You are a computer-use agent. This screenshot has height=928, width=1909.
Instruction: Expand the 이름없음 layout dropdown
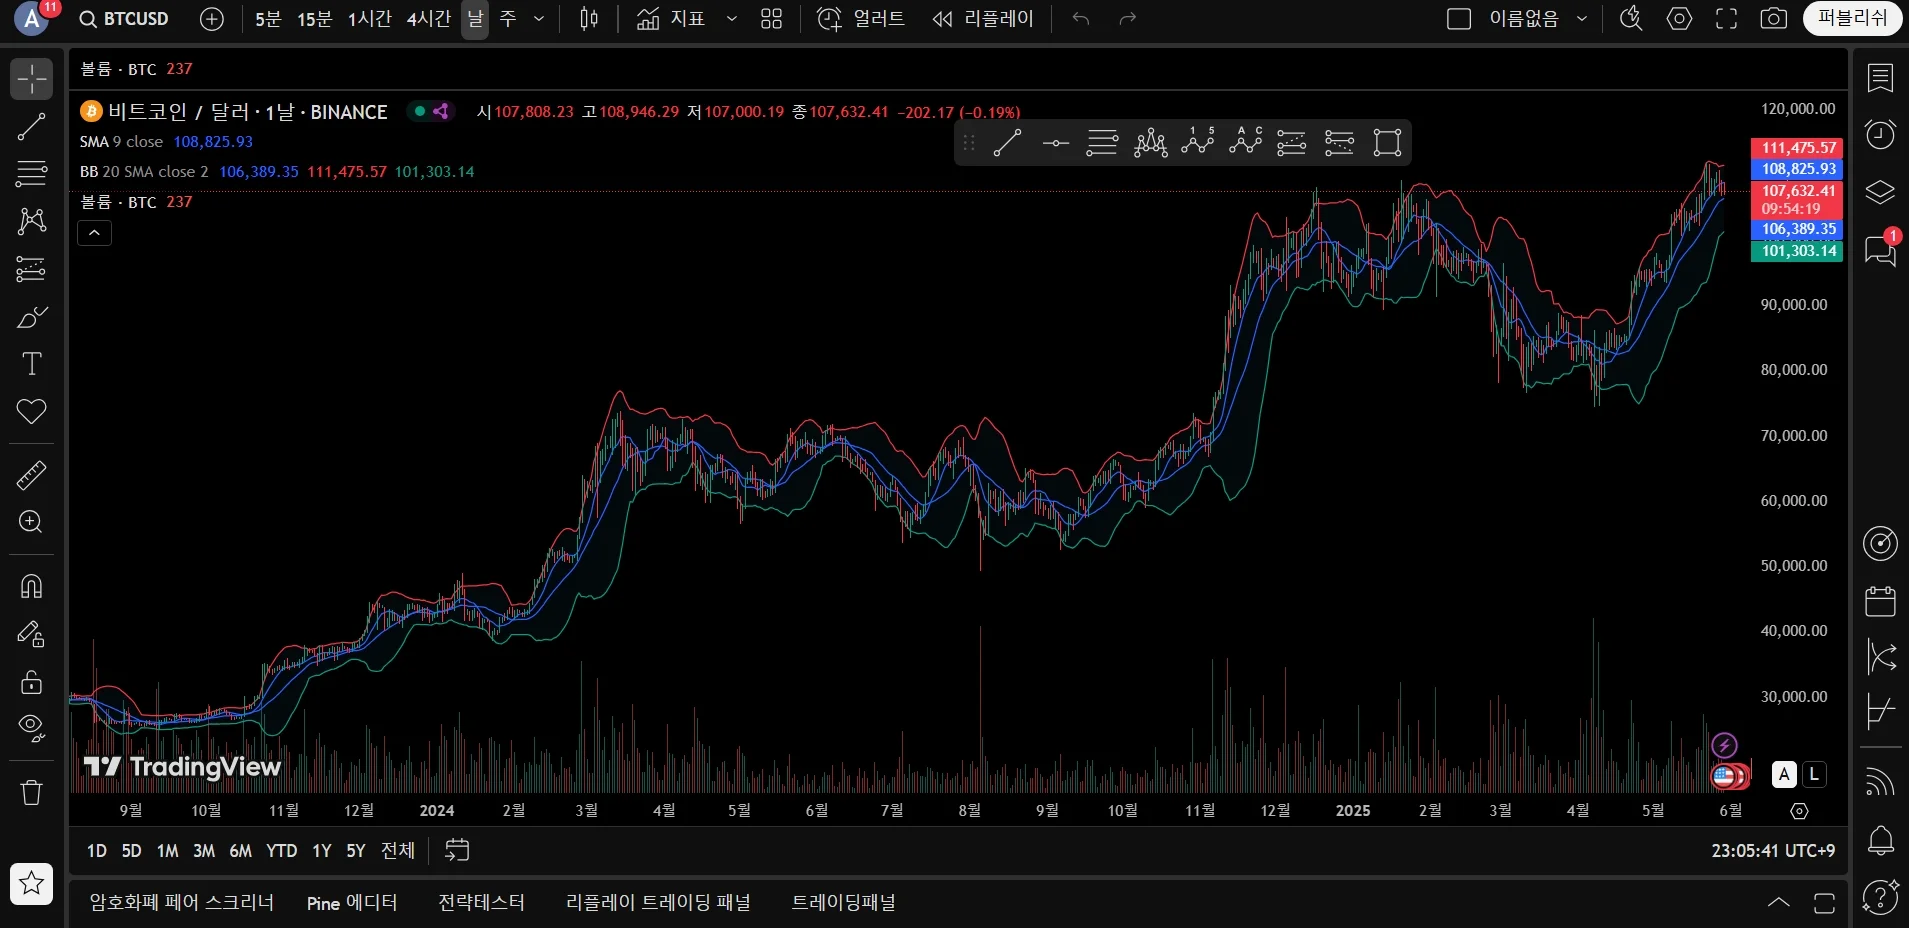pos(1582,19)
